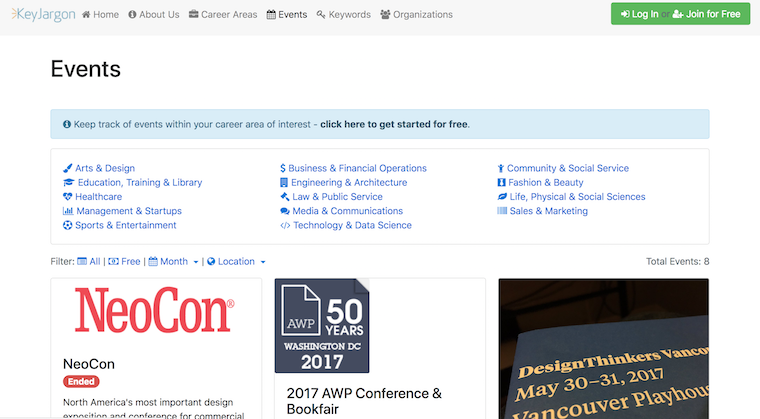
Task: Click the Events page heading
Action: tap(86, 69)
